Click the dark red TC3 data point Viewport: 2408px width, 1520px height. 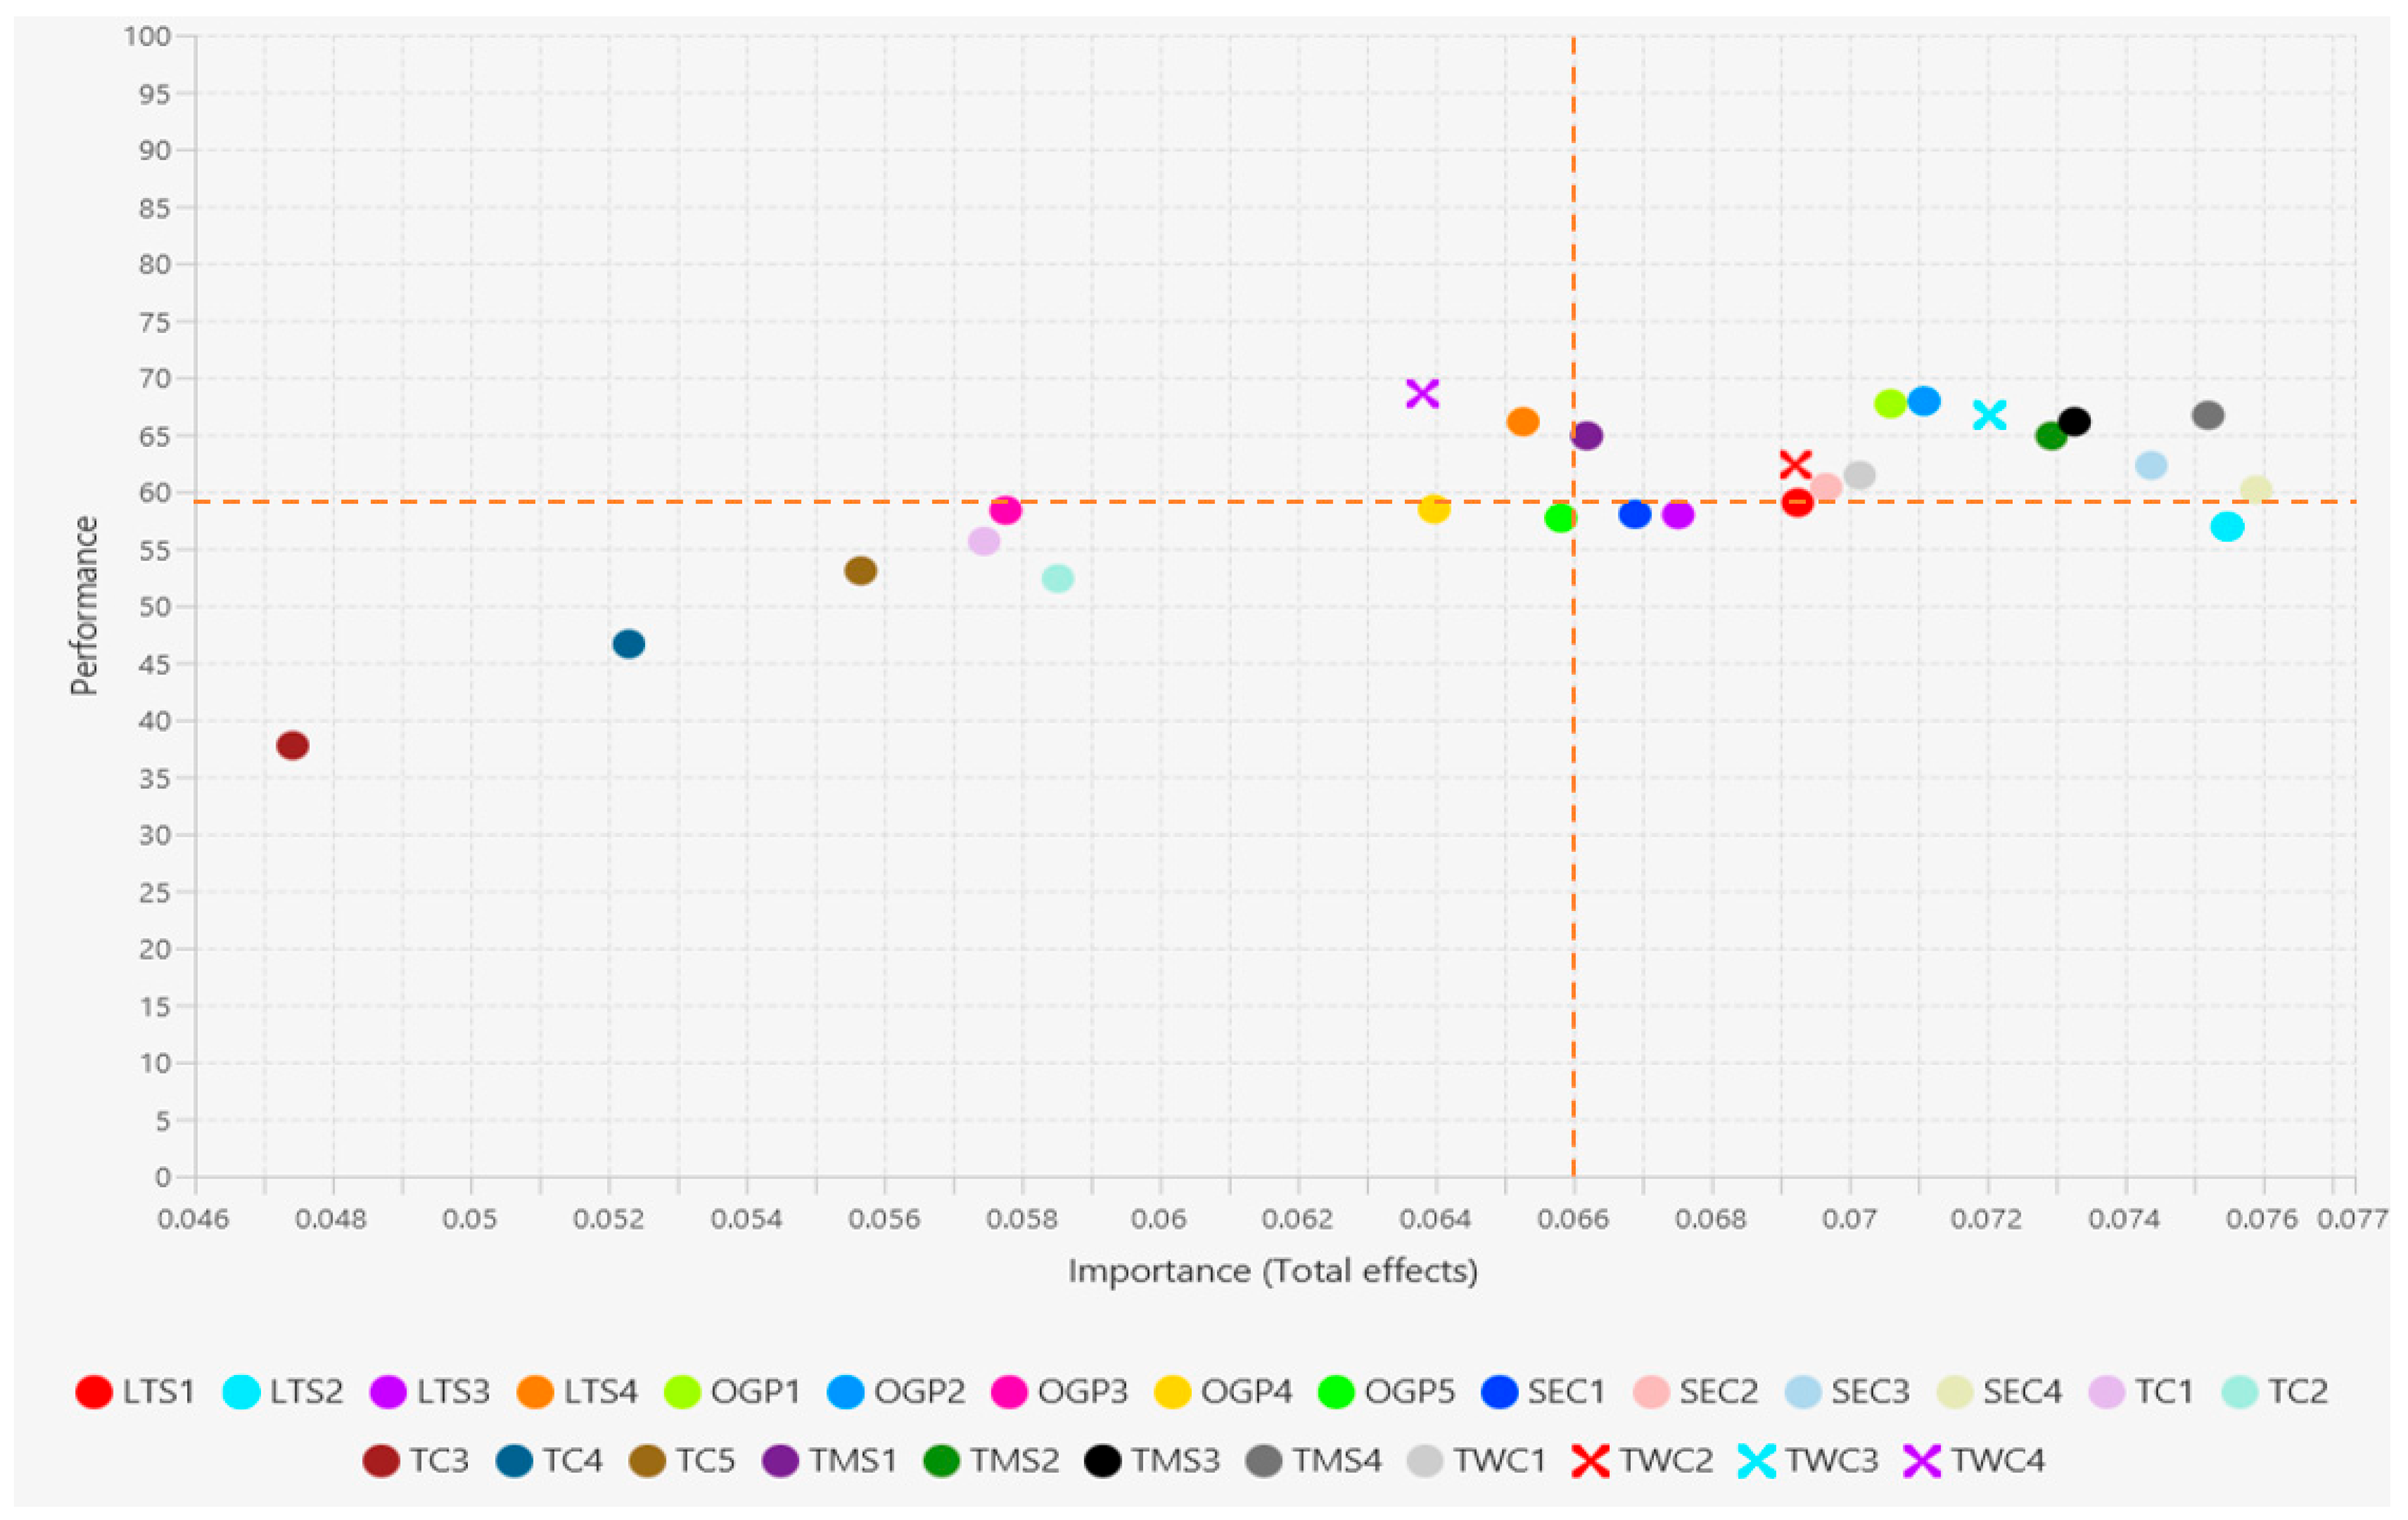coord(292,745)
